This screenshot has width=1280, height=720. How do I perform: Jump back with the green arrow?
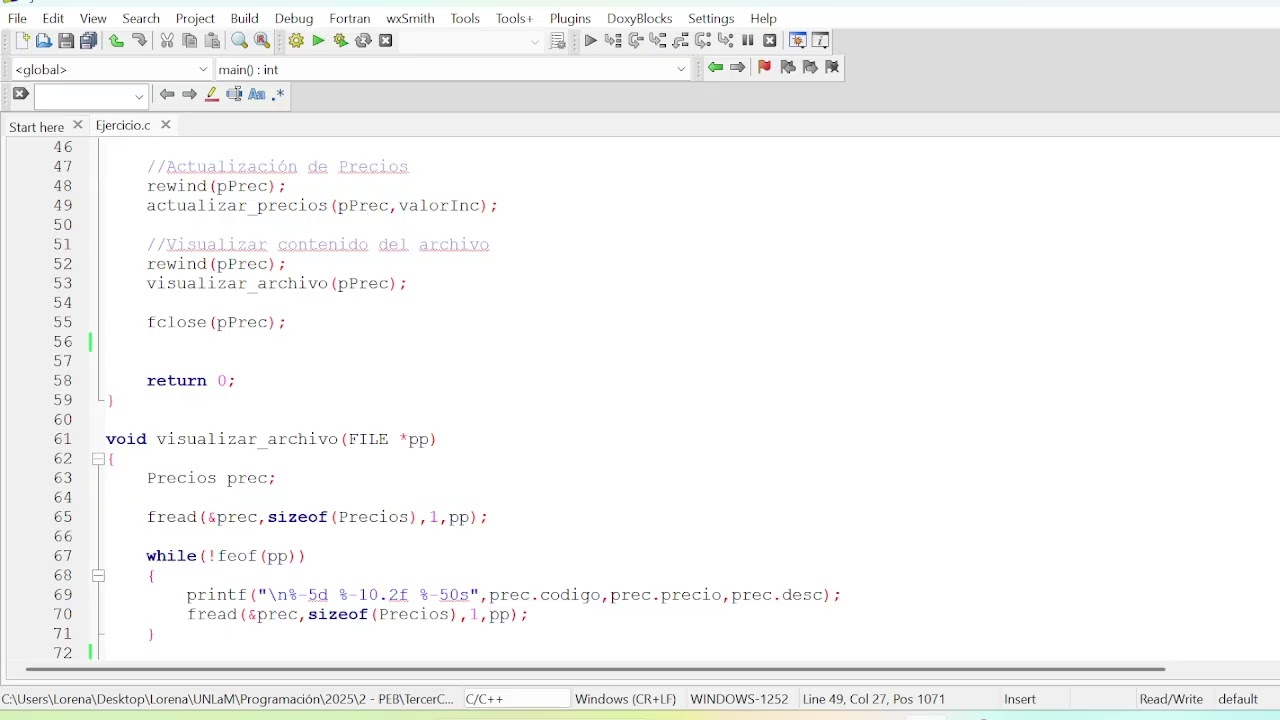pos(715,67)
